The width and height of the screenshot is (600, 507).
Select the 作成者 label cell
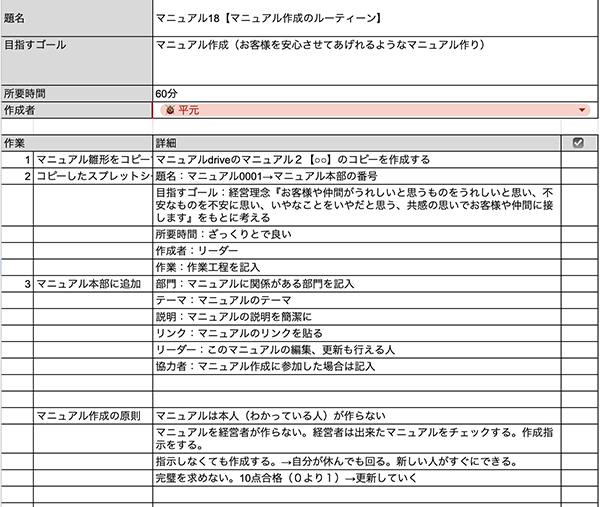[x=77, y=110]
